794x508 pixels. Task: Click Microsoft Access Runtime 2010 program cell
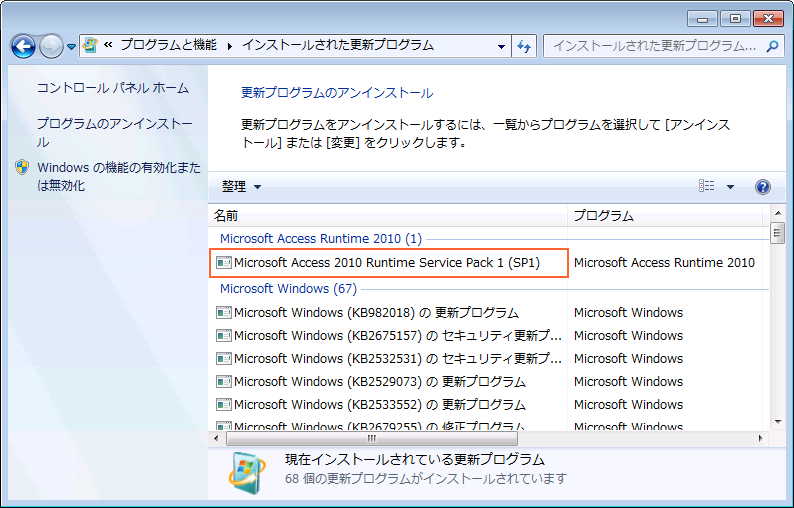pos(664,263)
